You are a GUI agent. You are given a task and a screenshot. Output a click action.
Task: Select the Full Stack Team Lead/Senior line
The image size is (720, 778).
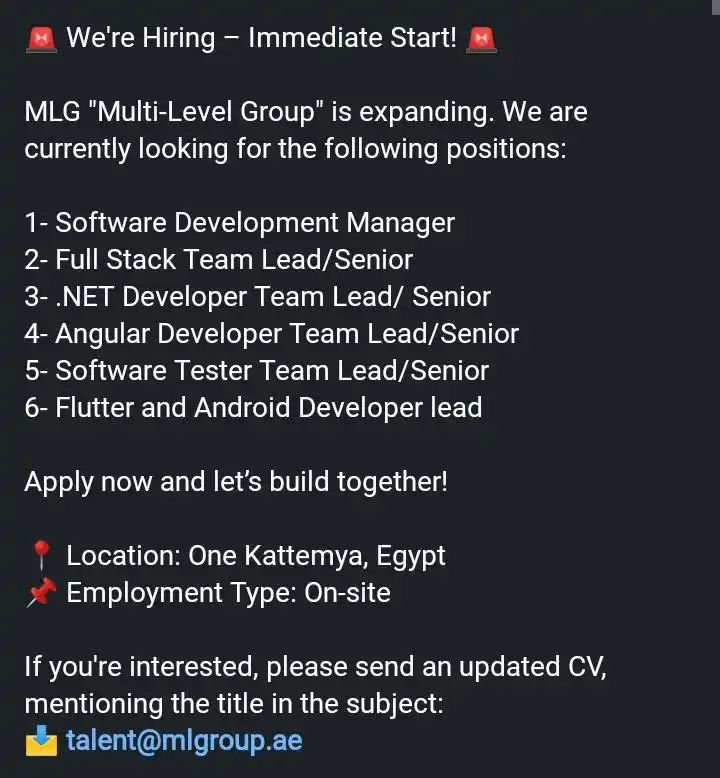[x=219, y=259]
